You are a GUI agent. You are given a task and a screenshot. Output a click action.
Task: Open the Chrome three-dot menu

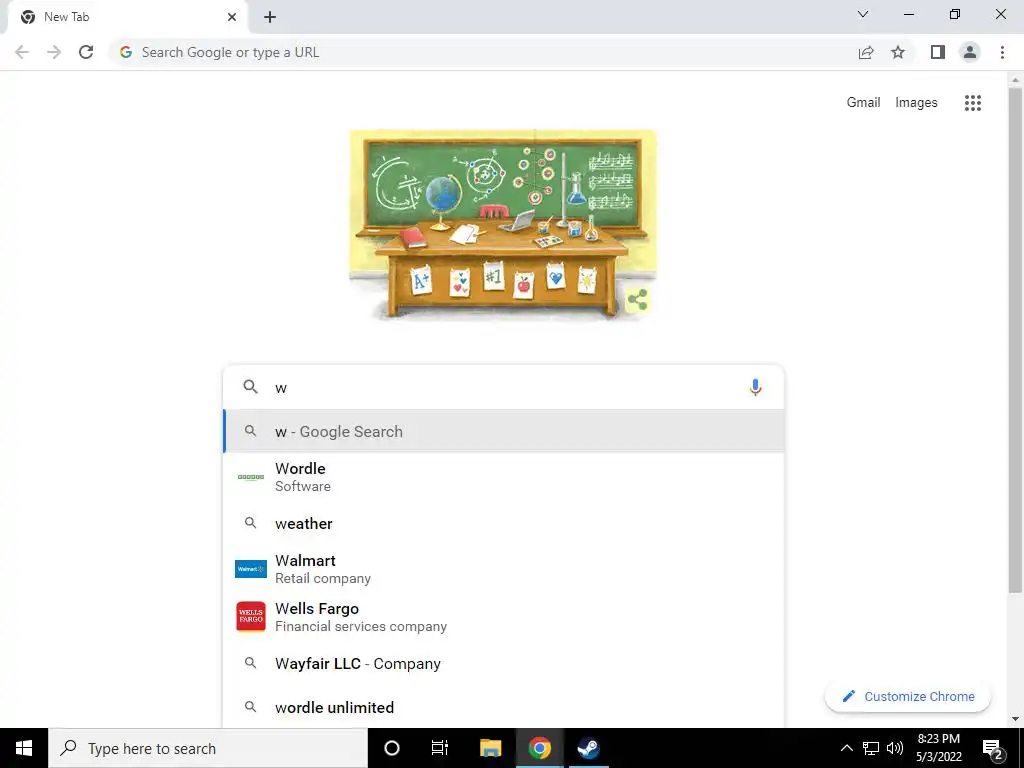coord(1002,52)
